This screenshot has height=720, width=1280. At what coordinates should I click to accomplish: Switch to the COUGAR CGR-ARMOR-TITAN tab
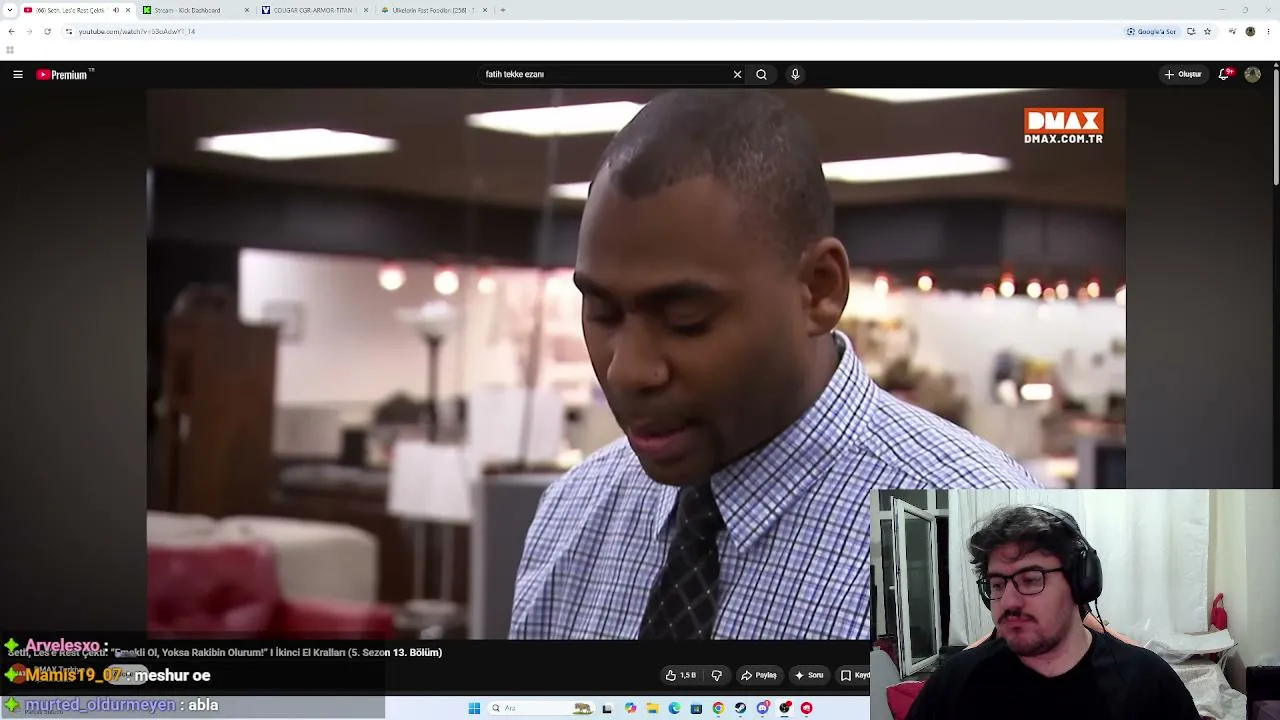[x=313, y=10]
